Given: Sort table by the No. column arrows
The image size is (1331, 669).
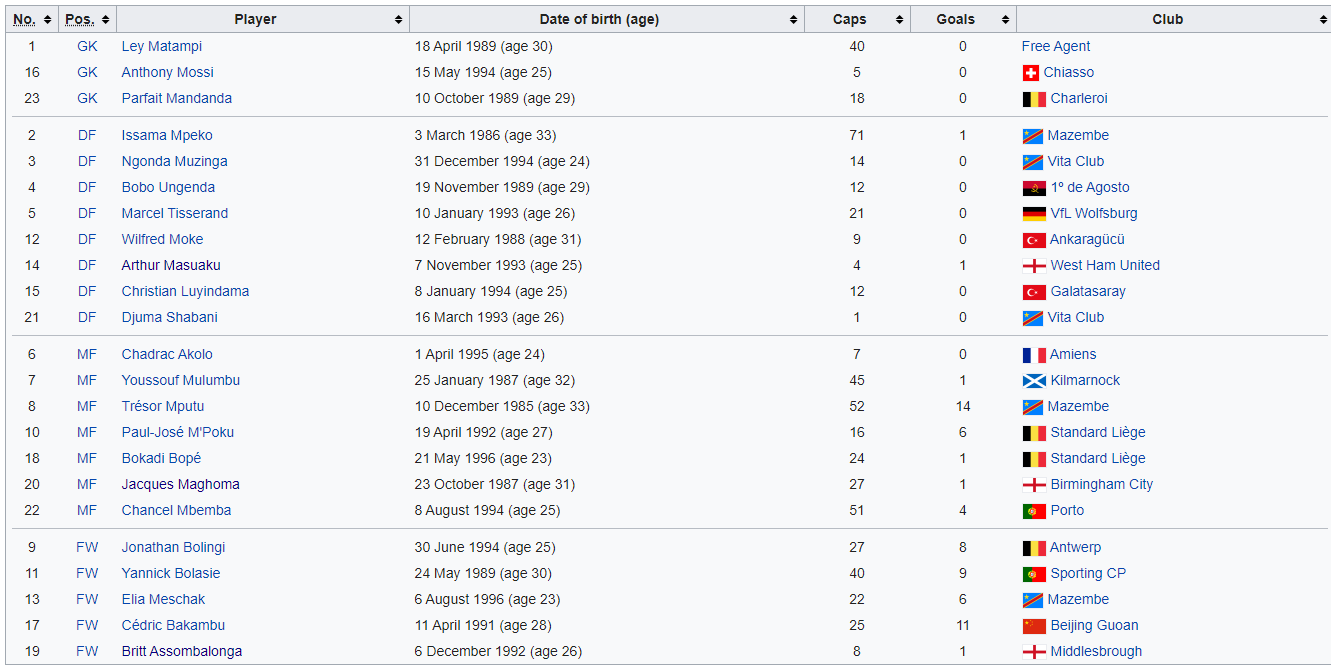Looking at the screenshot, I should point(47,20).
